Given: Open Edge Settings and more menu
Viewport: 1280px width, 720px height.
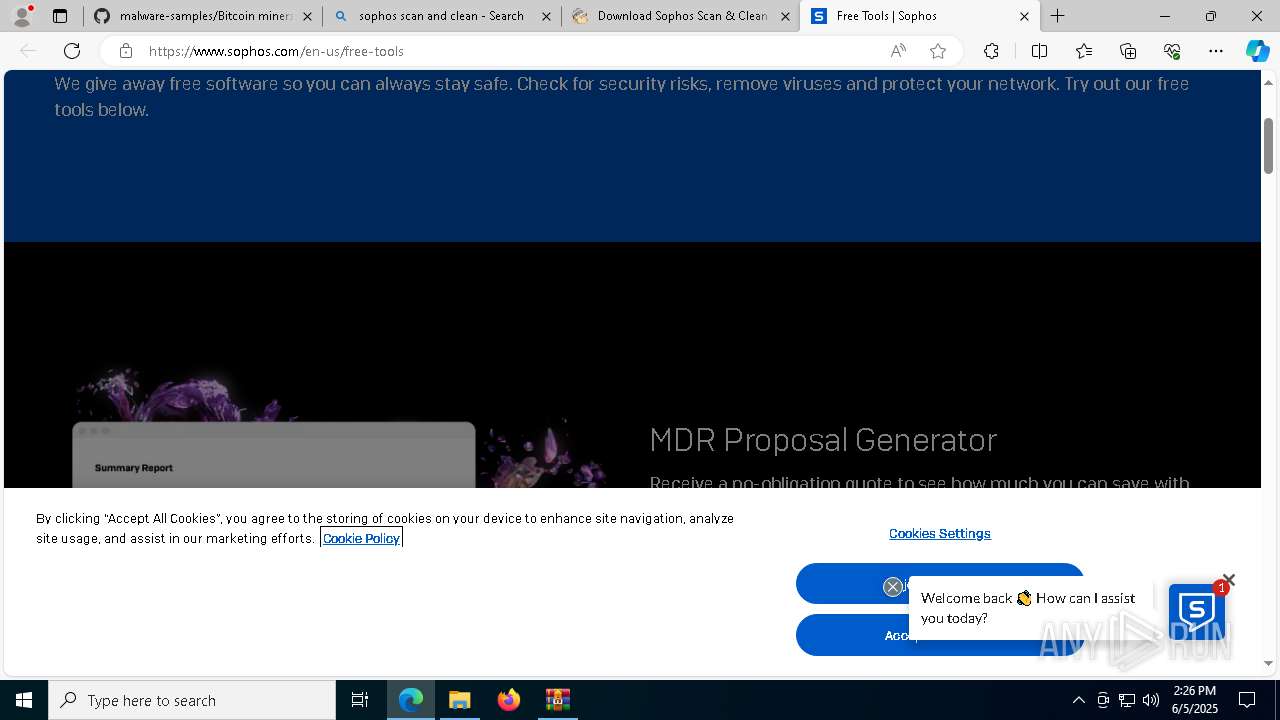Looking at the screenshot, I should pos(1216,51).
